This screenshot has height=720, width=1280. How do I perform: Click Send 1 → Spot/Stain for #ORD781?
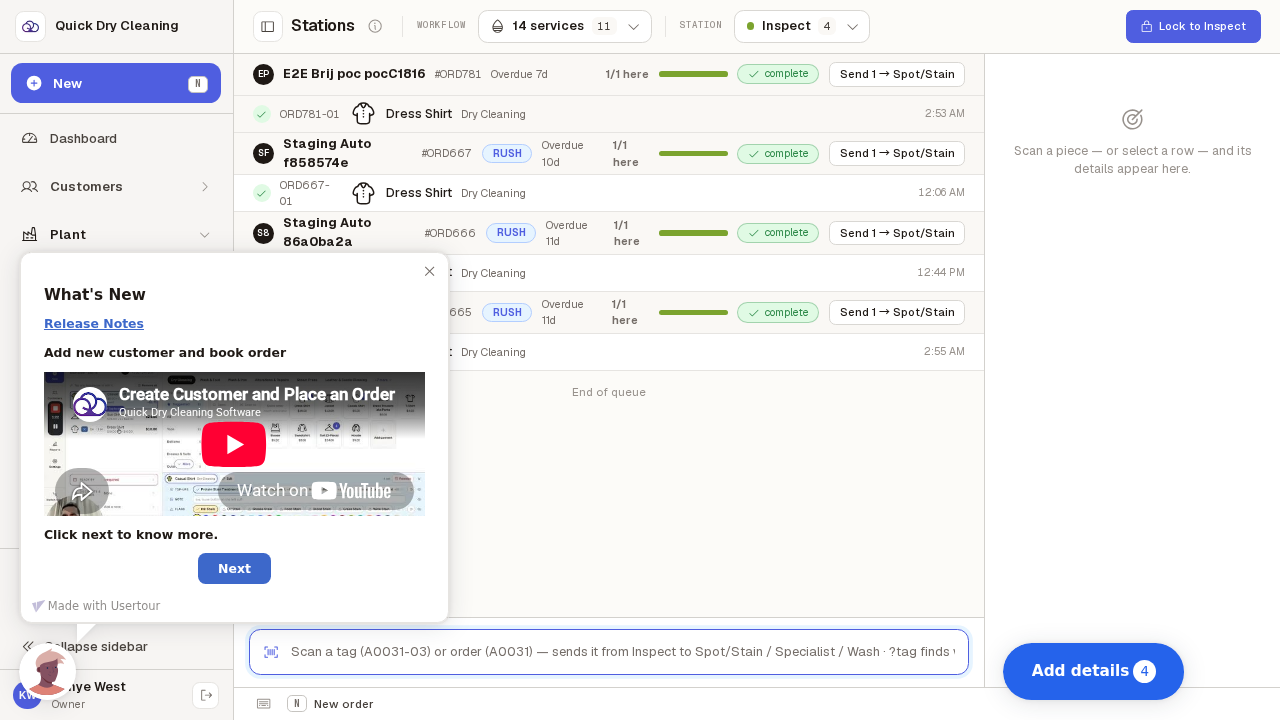(x=897, y=74)
